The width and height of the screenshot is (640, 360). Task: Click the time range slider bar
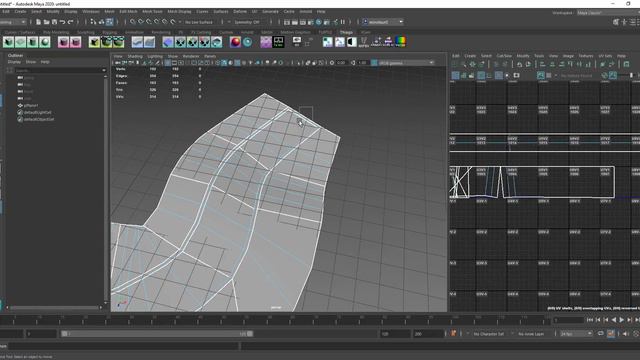157,334
